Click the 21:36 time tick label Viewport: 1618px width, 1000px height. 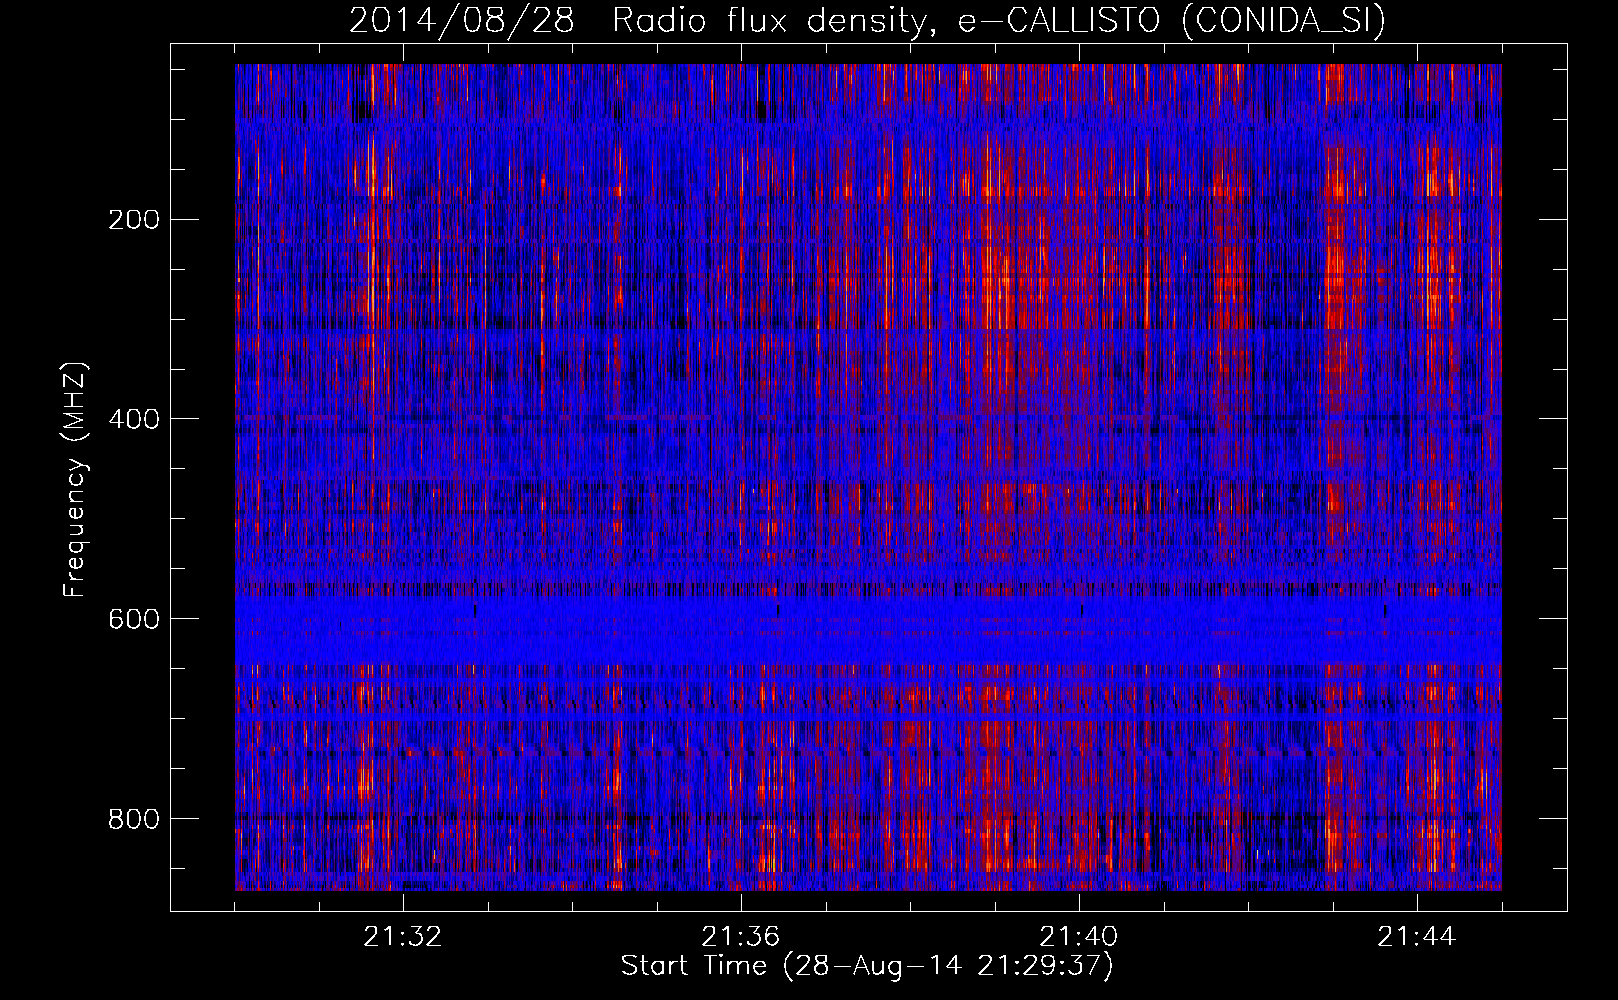(741, 937)
